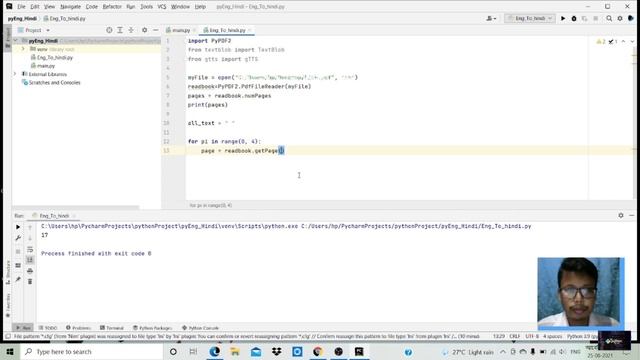
Task: Select Scratches and Consoles
Action: [51, 82]
